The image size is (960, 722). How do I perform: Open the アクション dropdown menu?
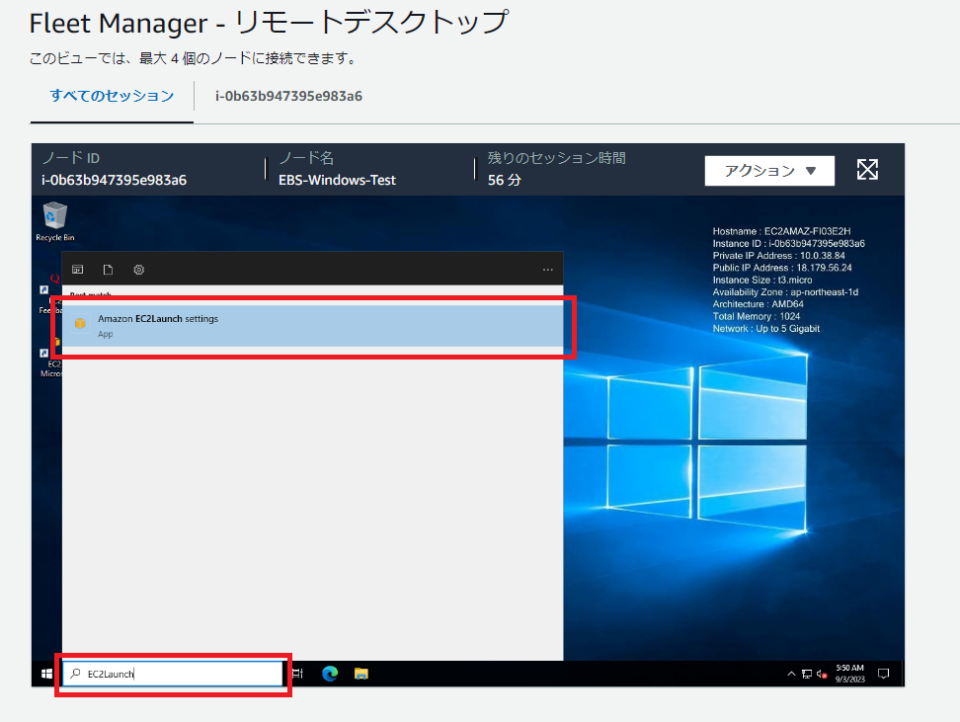(770, 171)
